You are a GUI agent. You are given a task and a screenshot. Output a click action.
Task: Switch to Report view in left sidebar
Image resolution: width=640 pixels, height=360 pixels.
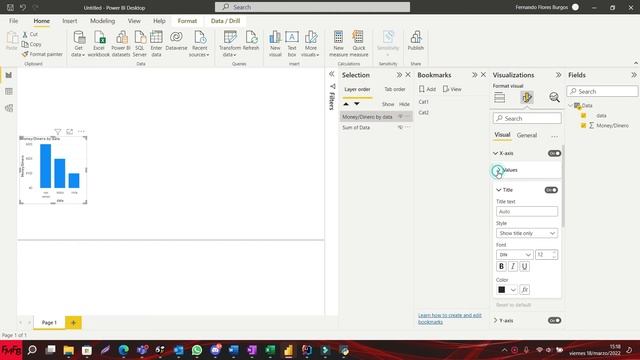click(9, 75)
